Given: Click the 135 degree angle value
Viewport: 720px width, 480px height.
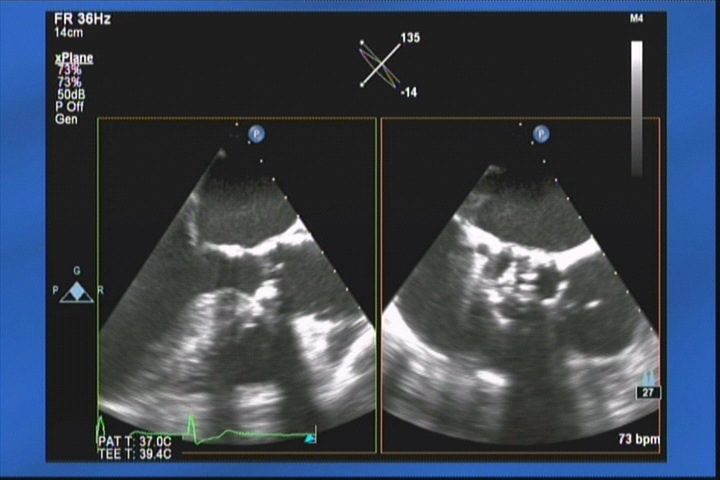Looking at the screenshot, I should click(410, 38).
